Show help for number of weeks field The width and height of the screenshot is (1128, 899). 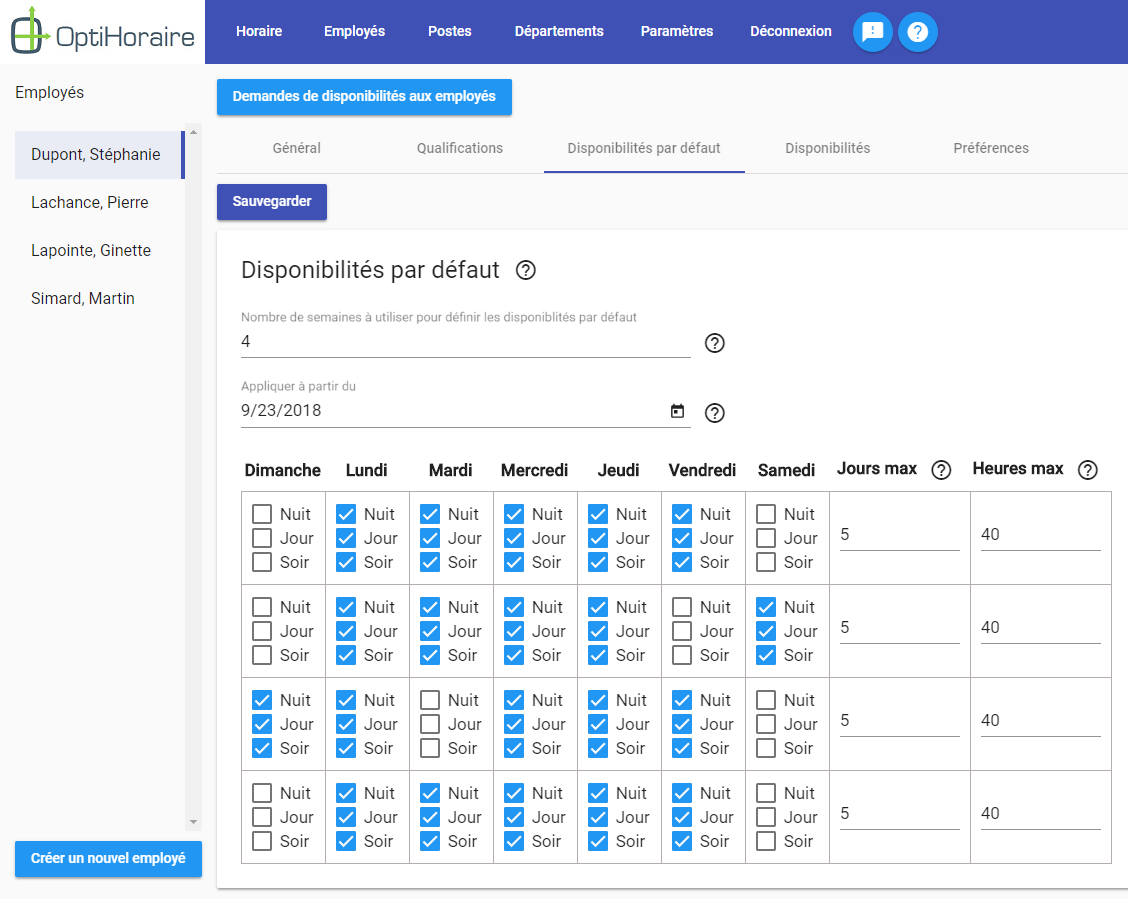[x=714, y=343]
